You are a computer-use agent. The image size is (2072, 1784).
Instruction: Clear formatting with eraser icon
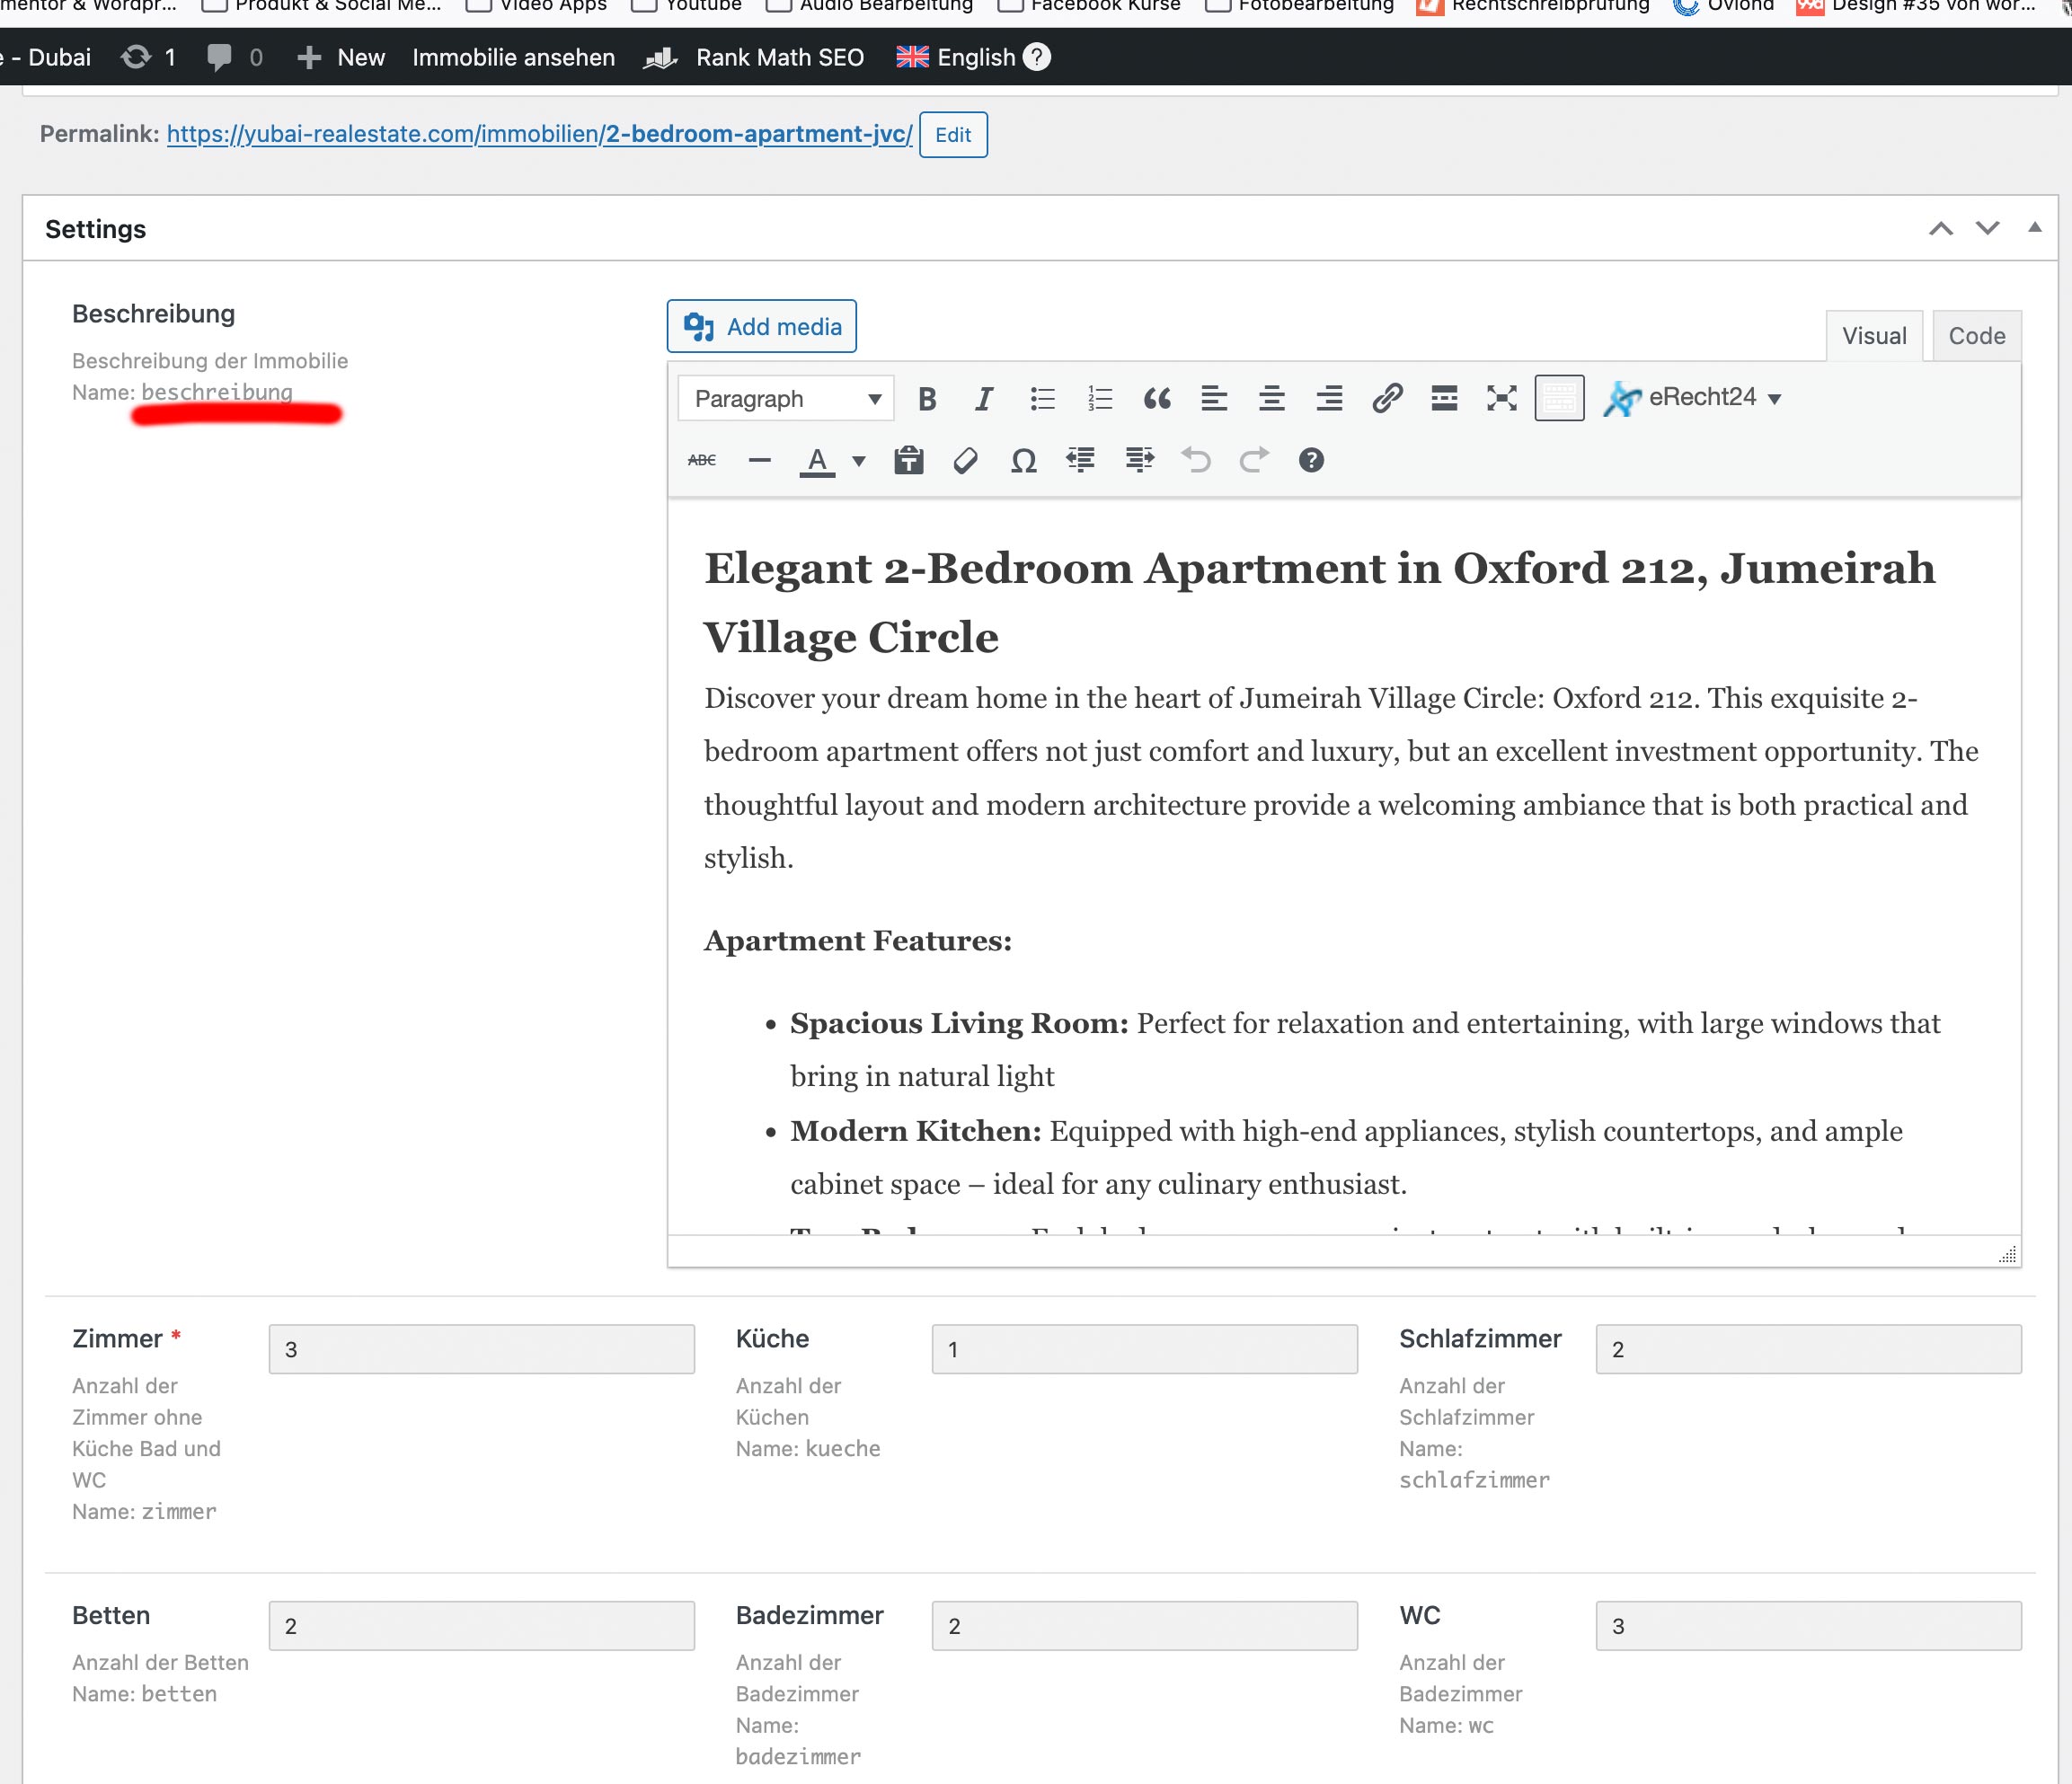965,460
